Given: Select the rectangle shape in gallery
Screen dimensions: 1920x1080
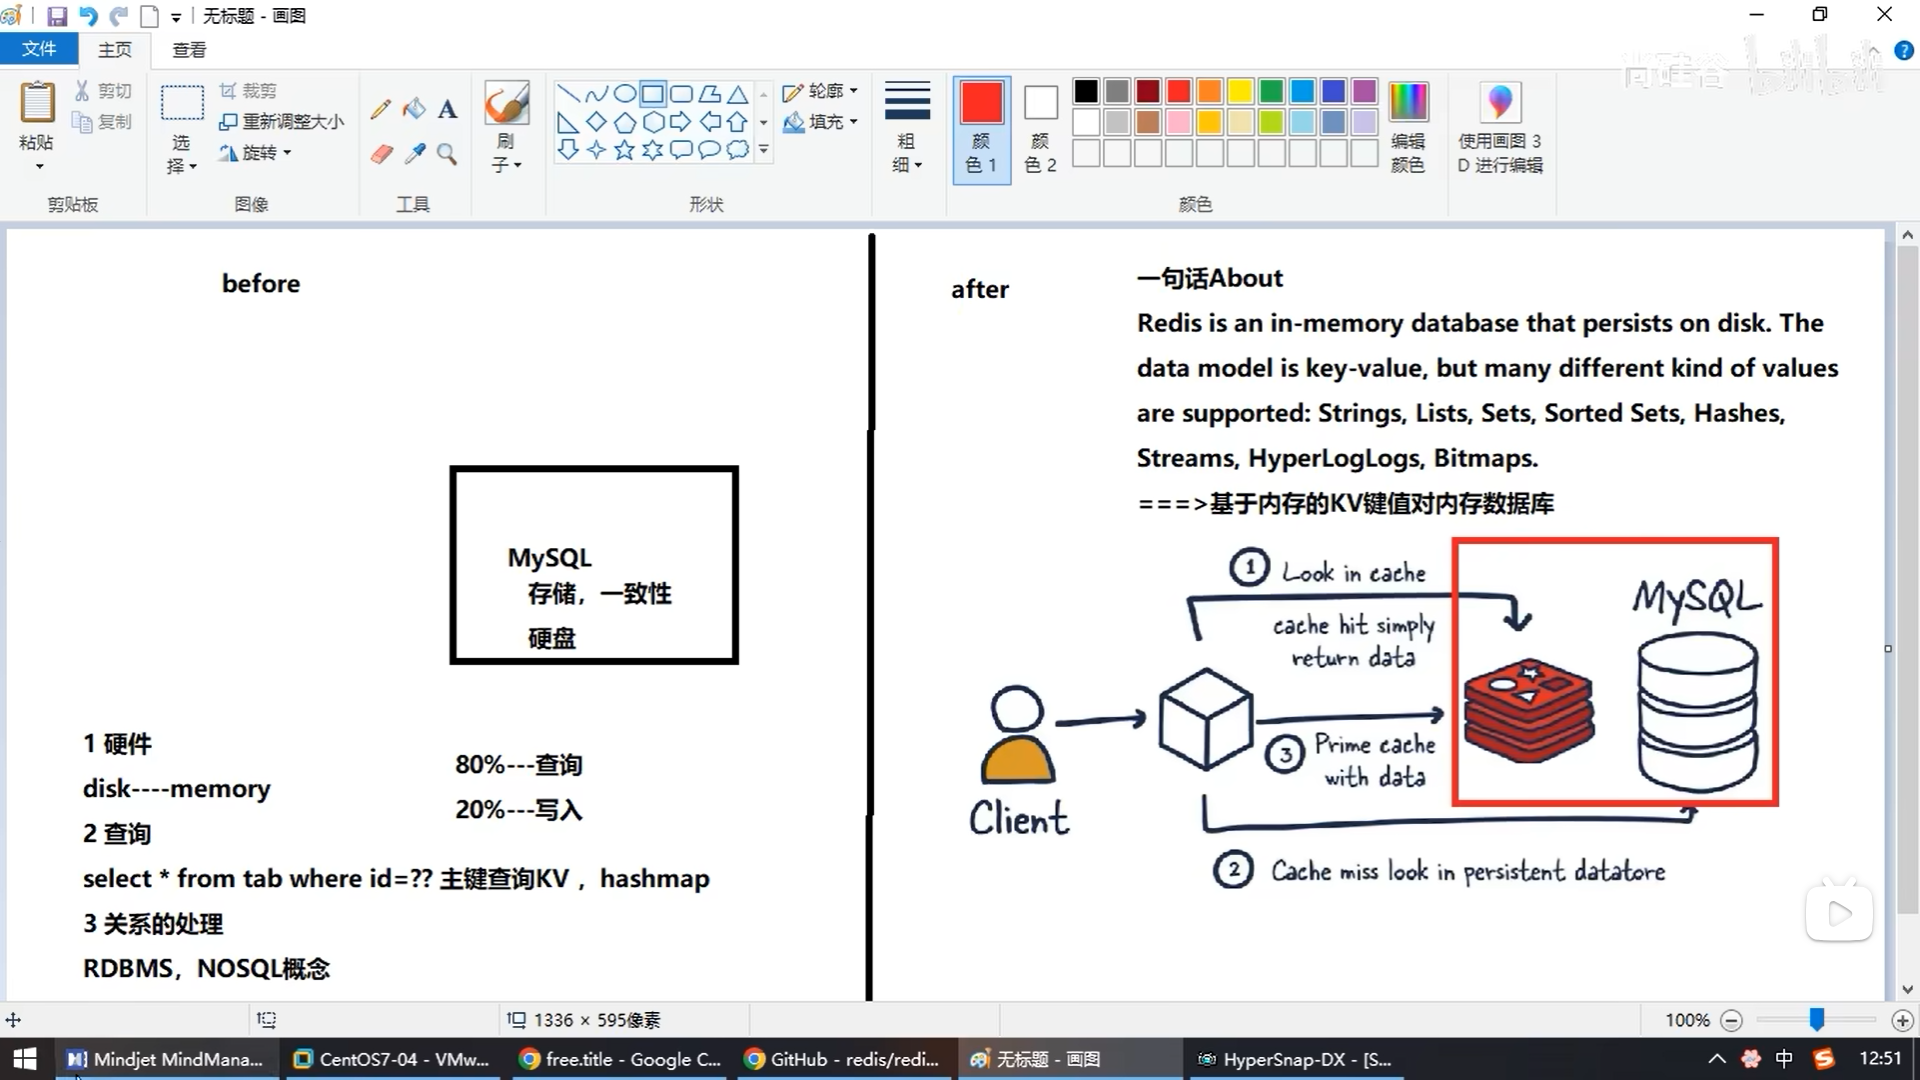Looking at the screenshot, I should click(652, 94).
